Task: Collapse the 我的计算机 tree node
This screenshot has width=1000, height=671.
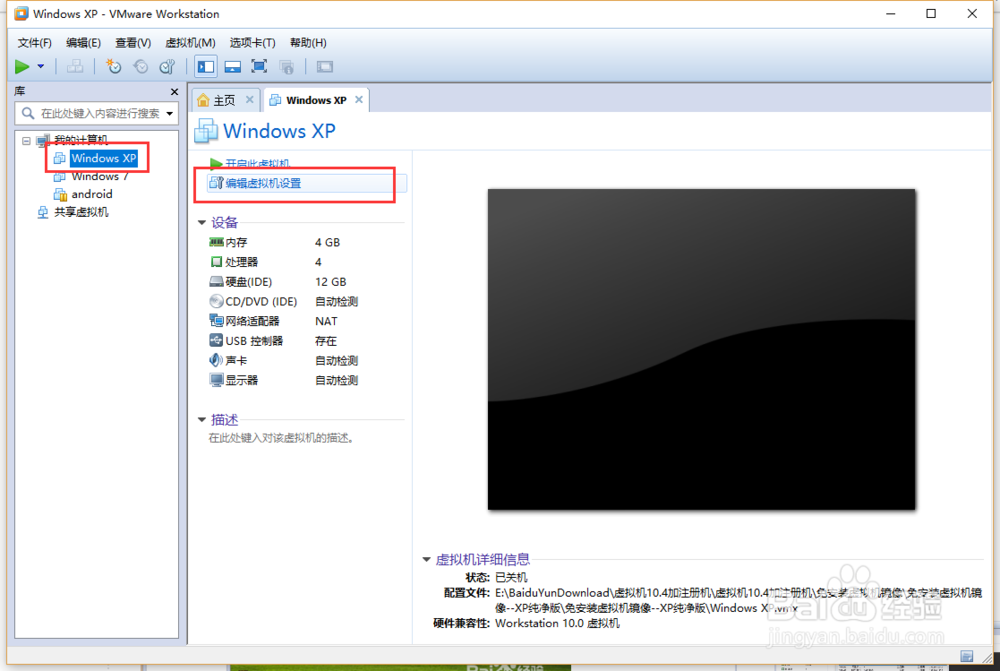Action: (x=26, y=140)
